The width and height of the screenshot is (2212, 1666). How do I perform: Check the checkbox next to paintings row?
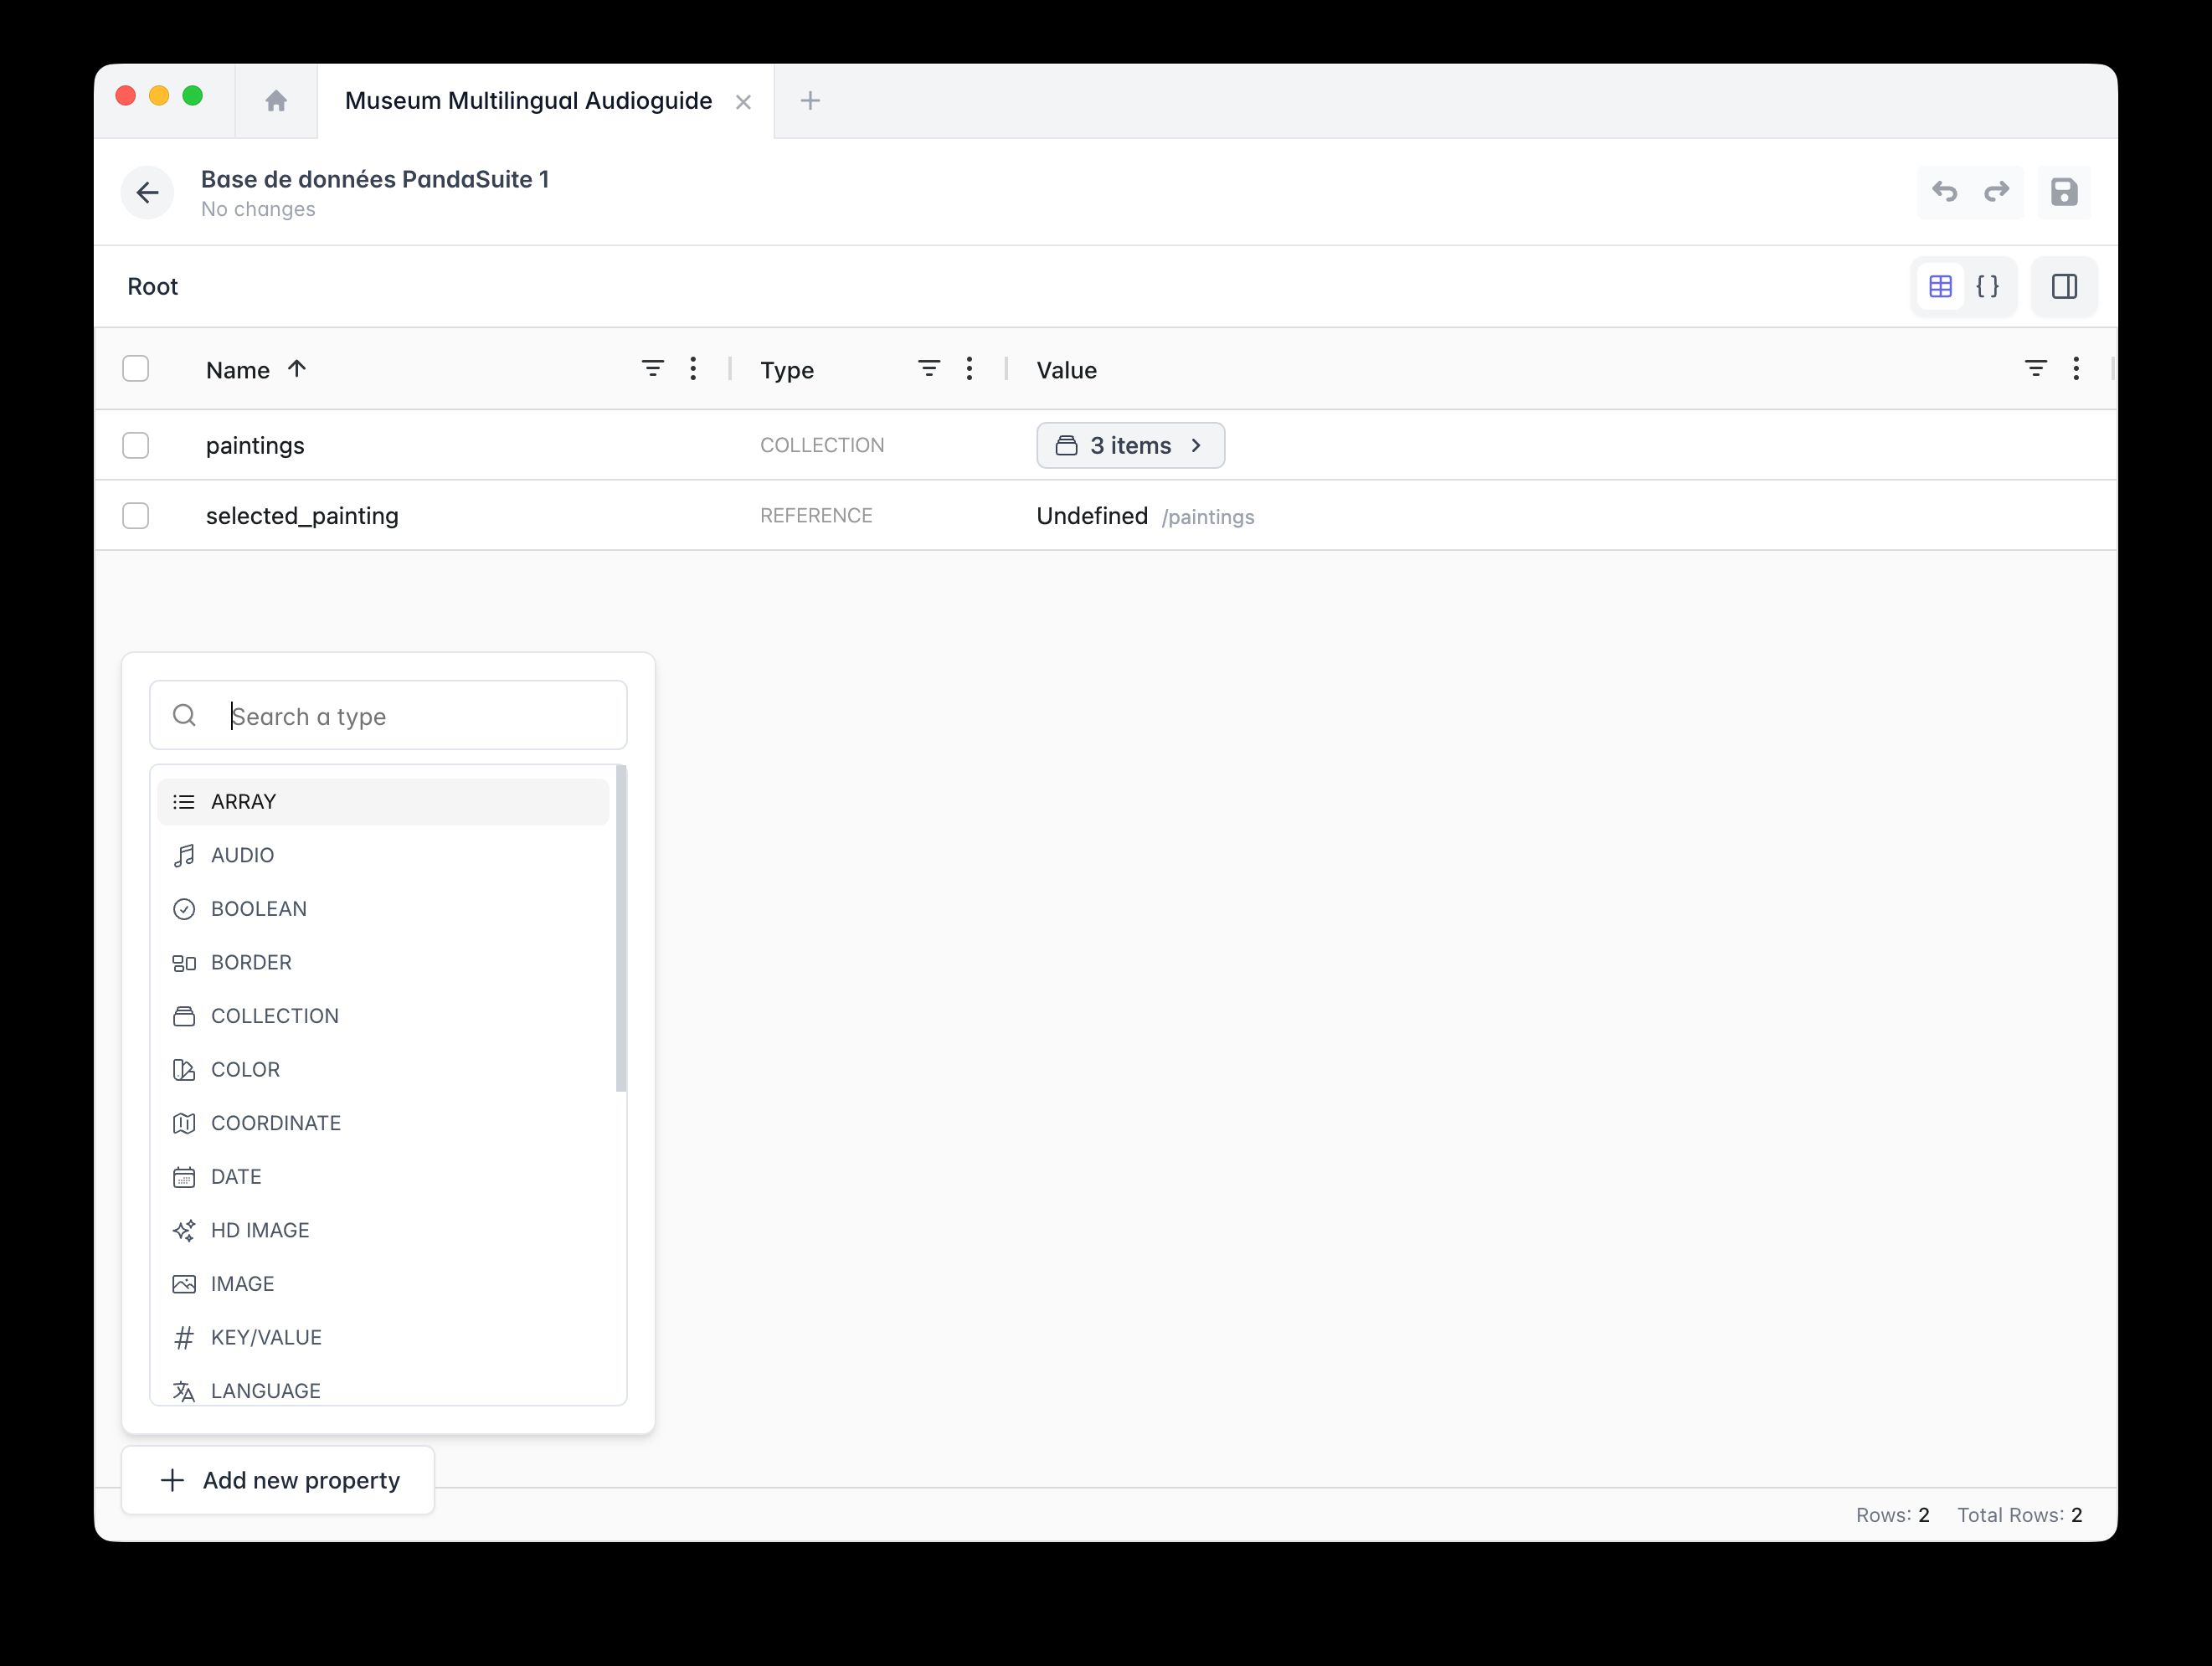pyautogui.click(x=135, y=444)
